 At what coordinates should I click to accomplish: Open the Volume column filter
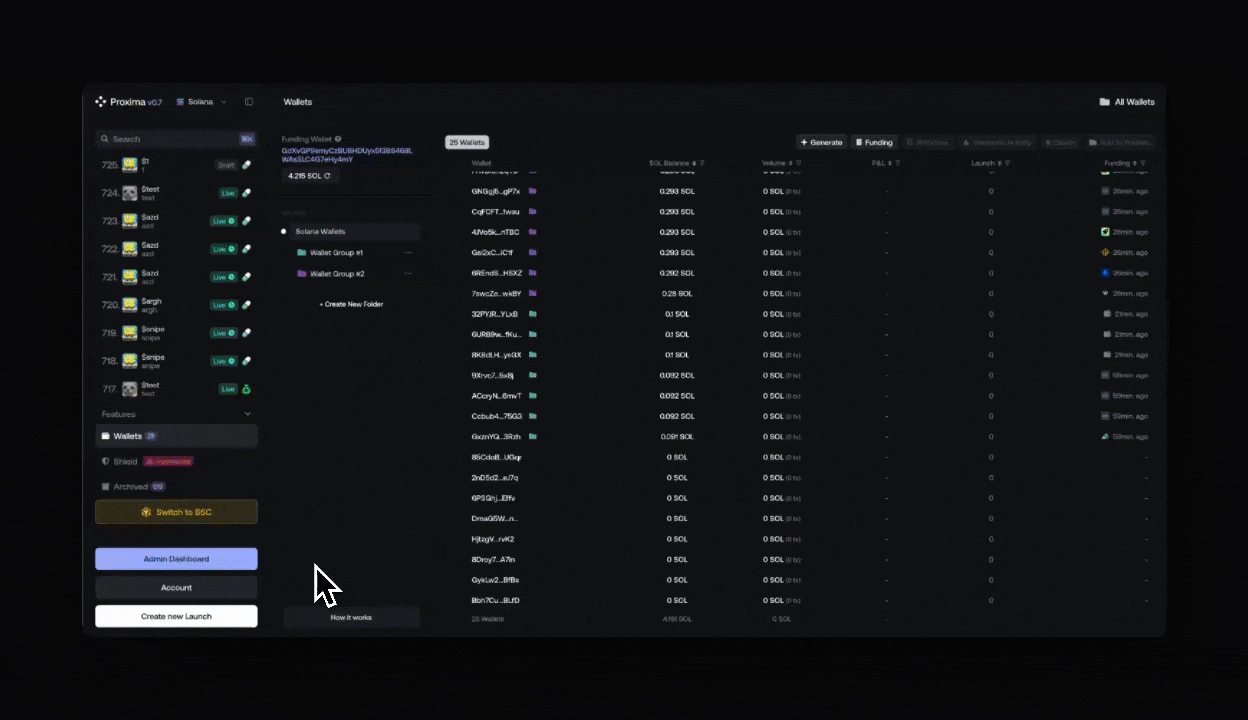point(799,163)
